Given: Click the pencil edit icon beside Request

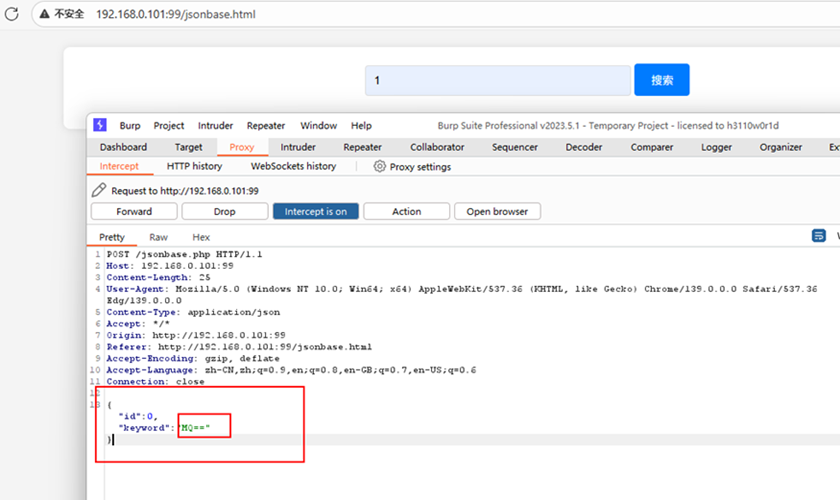Looking at the screenshot, I should tap(99, 190).
